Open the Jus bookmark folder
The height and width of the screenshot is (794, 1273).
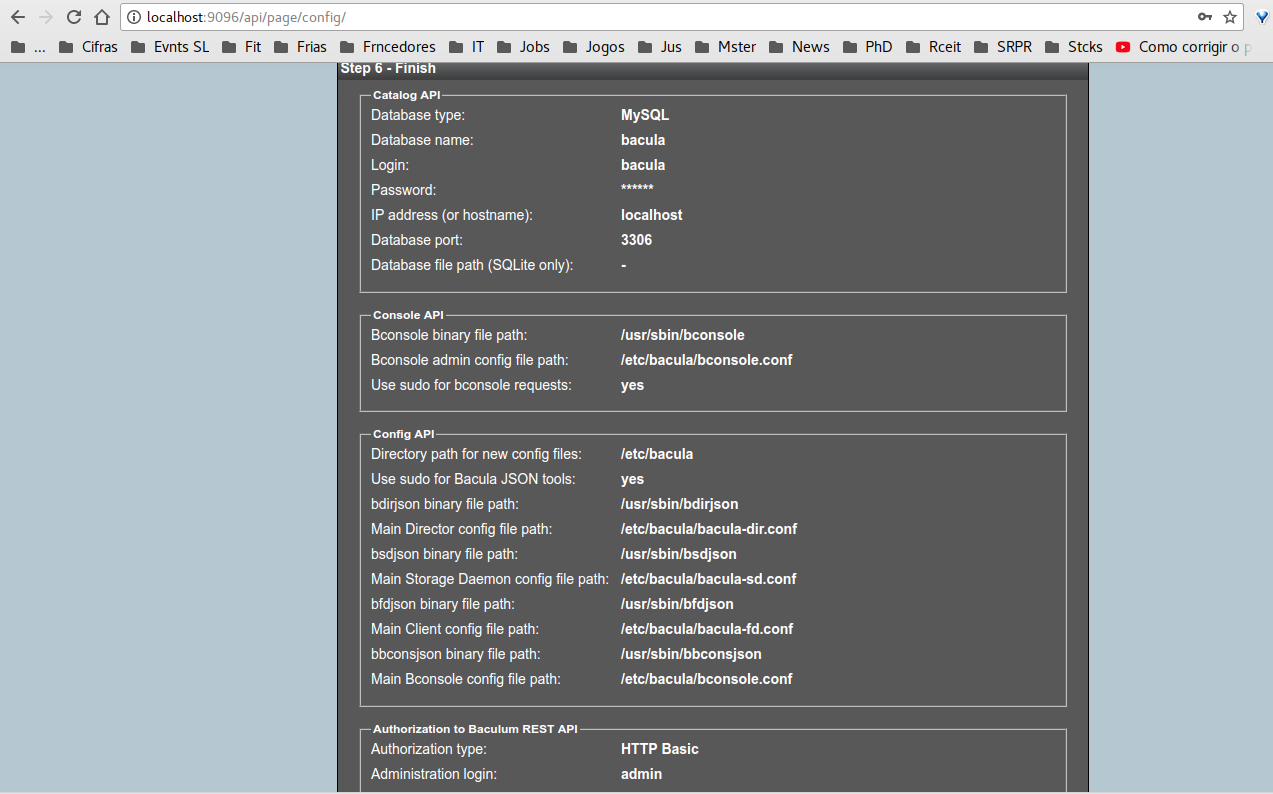[660, 47]
